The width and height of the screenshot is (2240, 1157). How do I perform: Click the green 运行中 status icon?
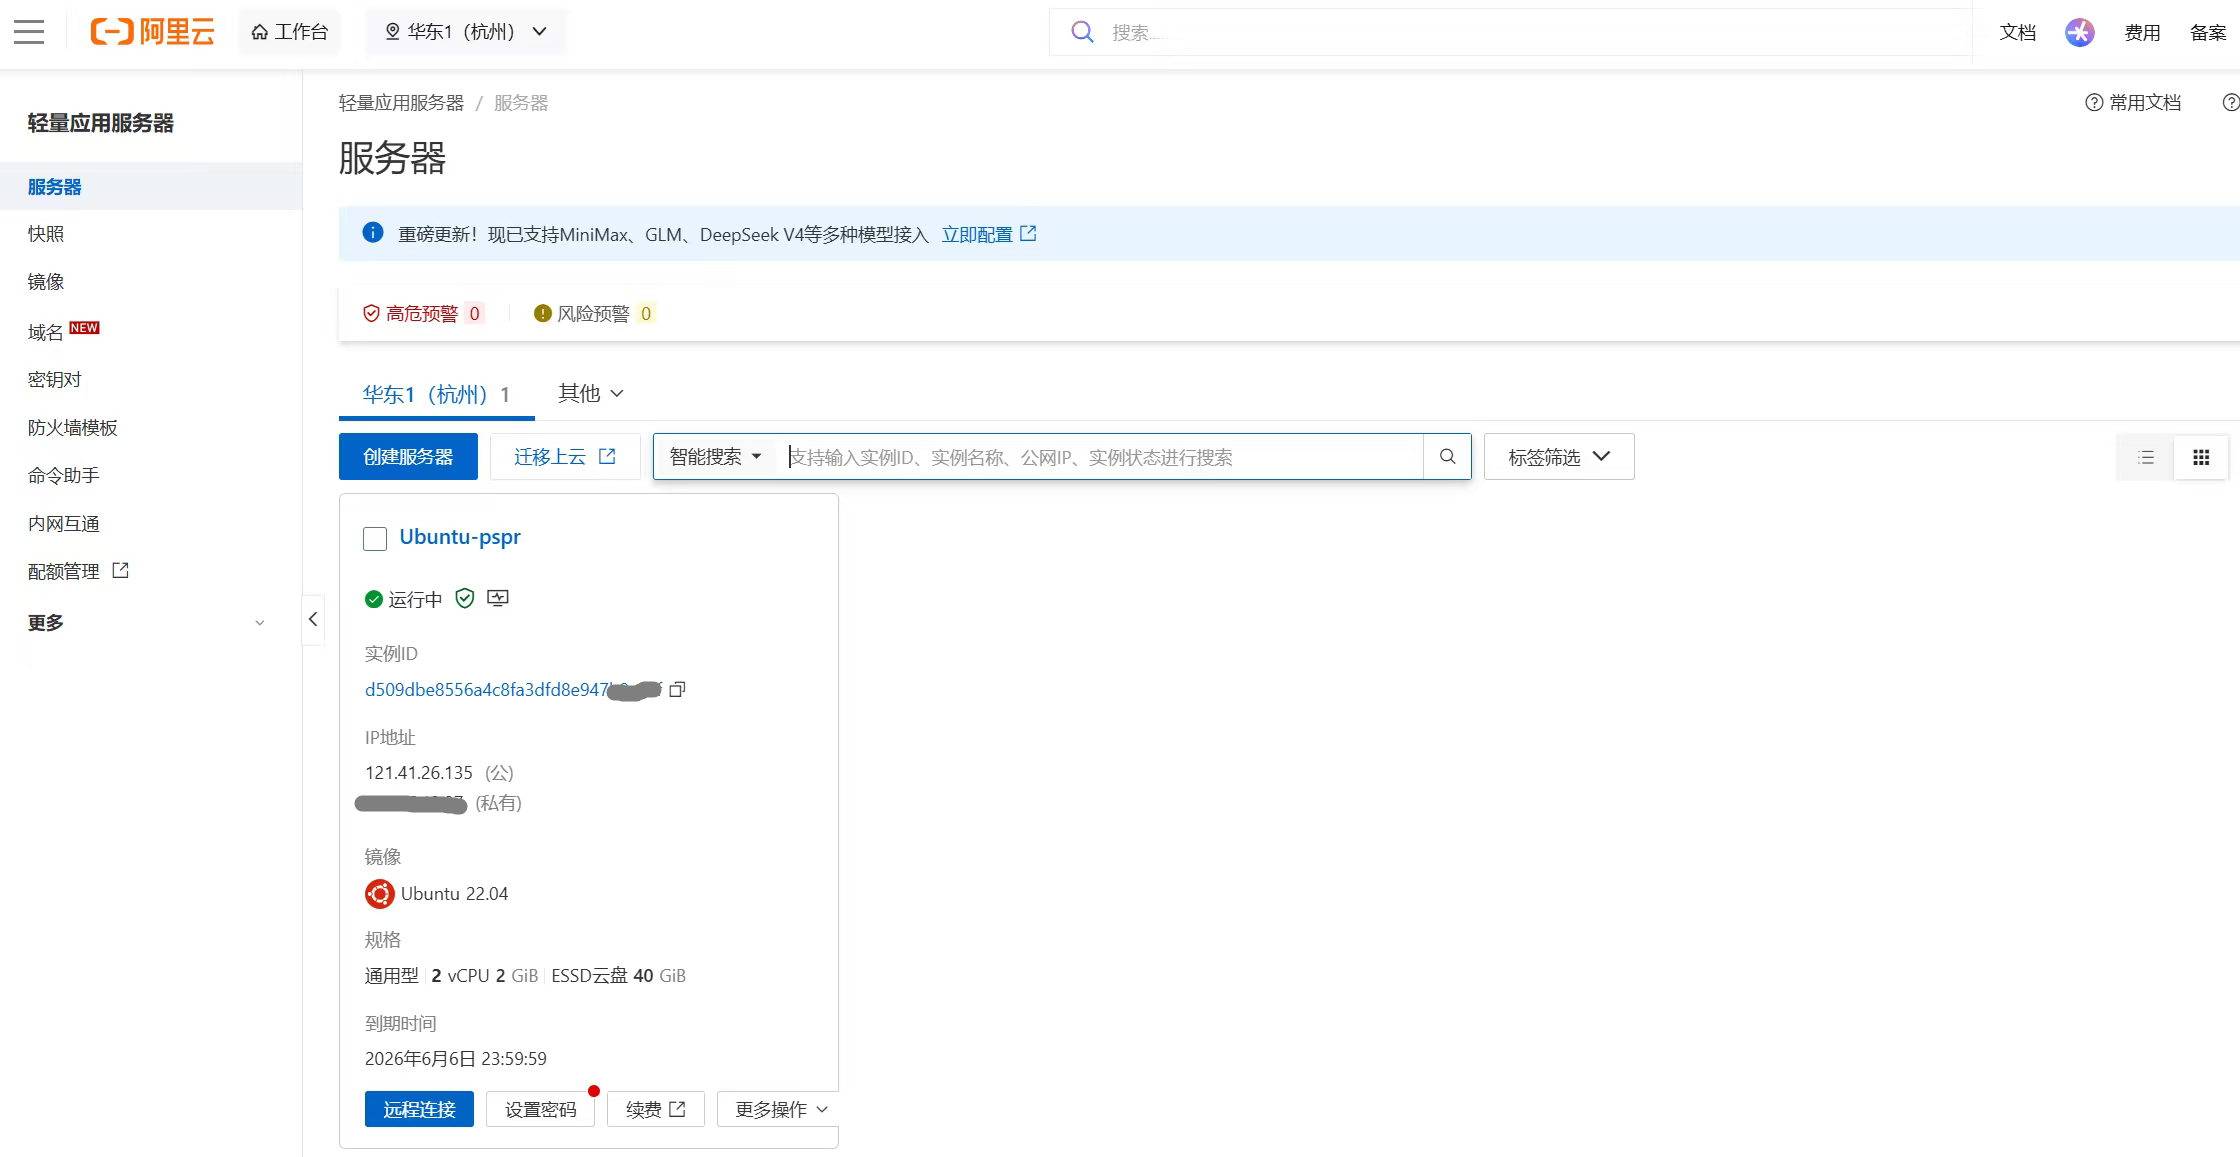(374, 600)
